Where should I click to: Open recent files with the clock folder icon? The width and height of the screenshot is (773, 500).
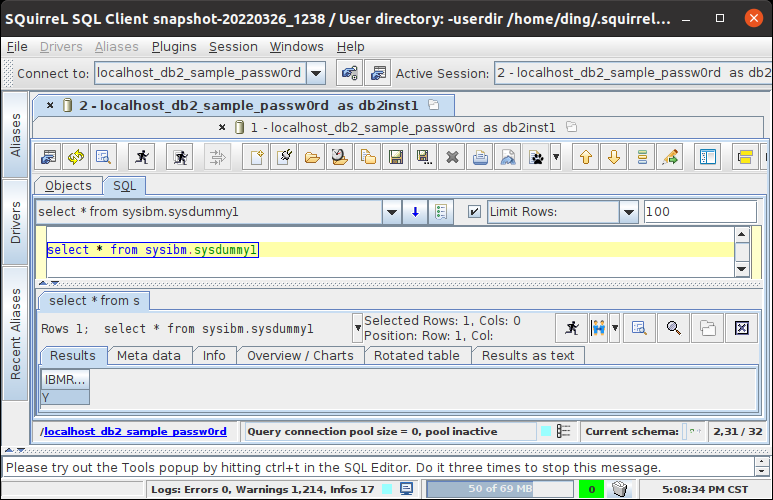[x=340, y=157]
